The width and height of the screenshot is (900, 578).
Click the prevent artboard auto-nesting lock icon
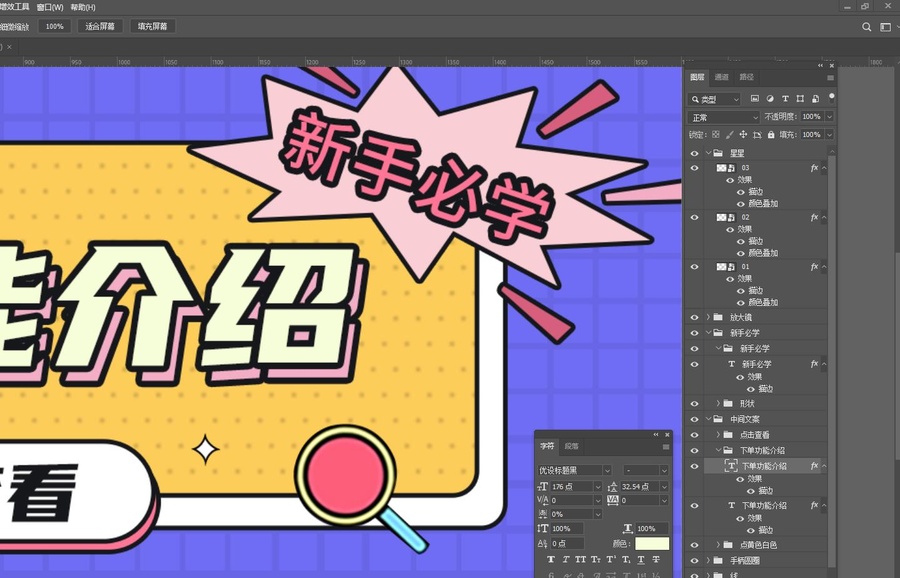tap(757, 134)
